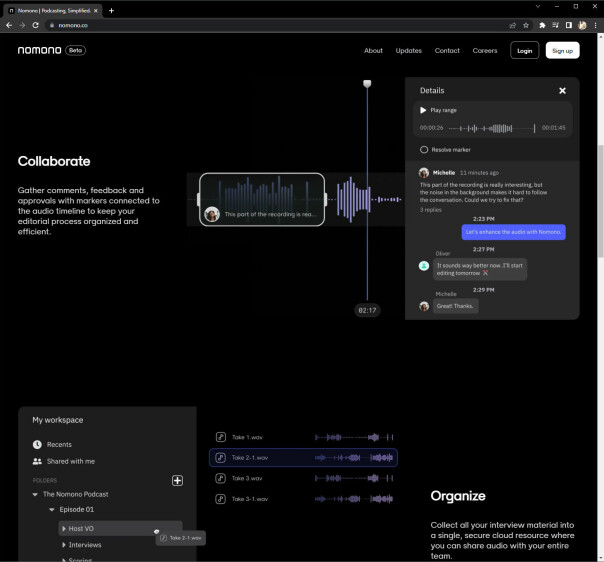Select the Take 1.wav file name

(x=247, y=437)
